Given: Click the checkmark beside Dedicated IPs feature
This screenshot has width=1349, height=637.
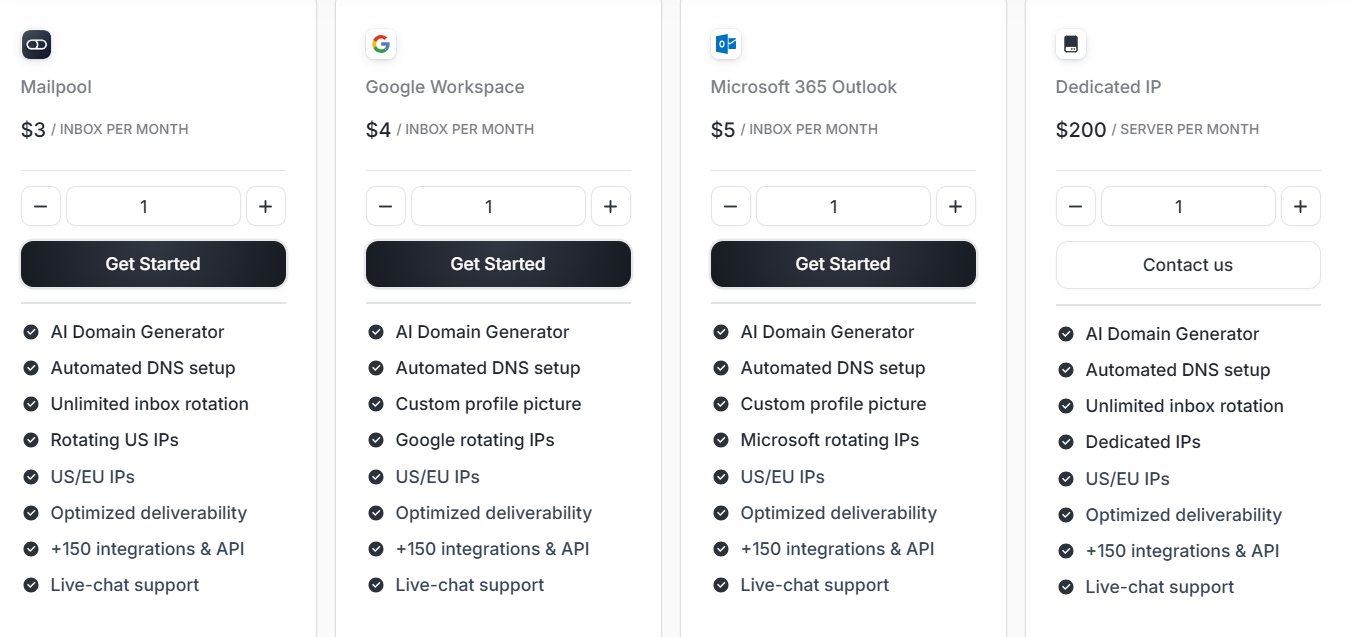Looking at the screenshot, I should 1066,441.
